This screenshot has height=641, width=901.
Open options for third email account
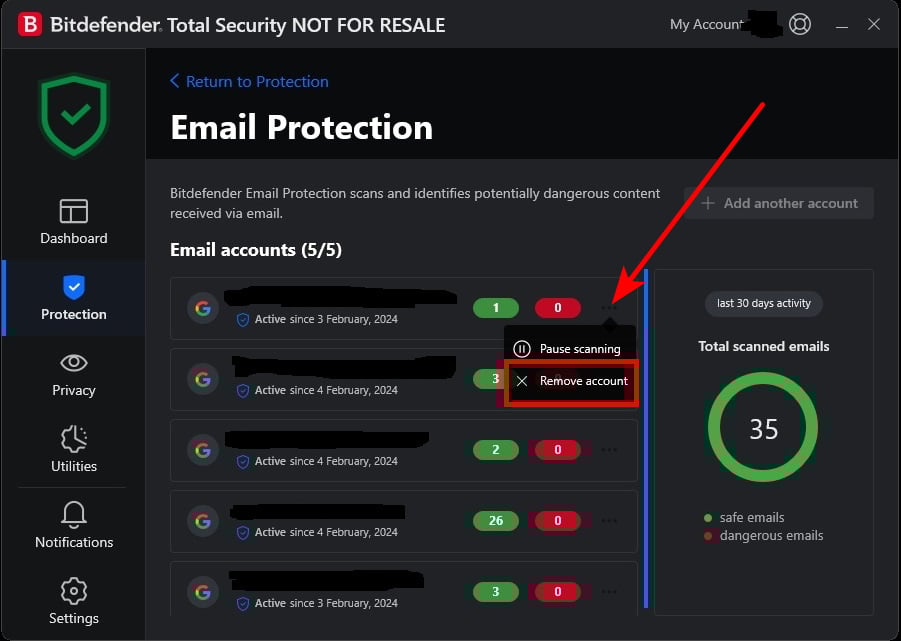[x=608, y=450]
